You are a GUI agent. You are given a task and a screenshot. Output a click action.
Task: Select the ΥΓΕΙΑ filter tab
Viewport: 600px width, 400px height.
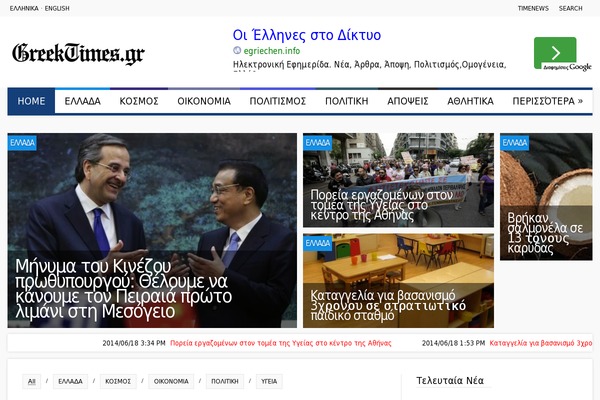pos(269,381)
